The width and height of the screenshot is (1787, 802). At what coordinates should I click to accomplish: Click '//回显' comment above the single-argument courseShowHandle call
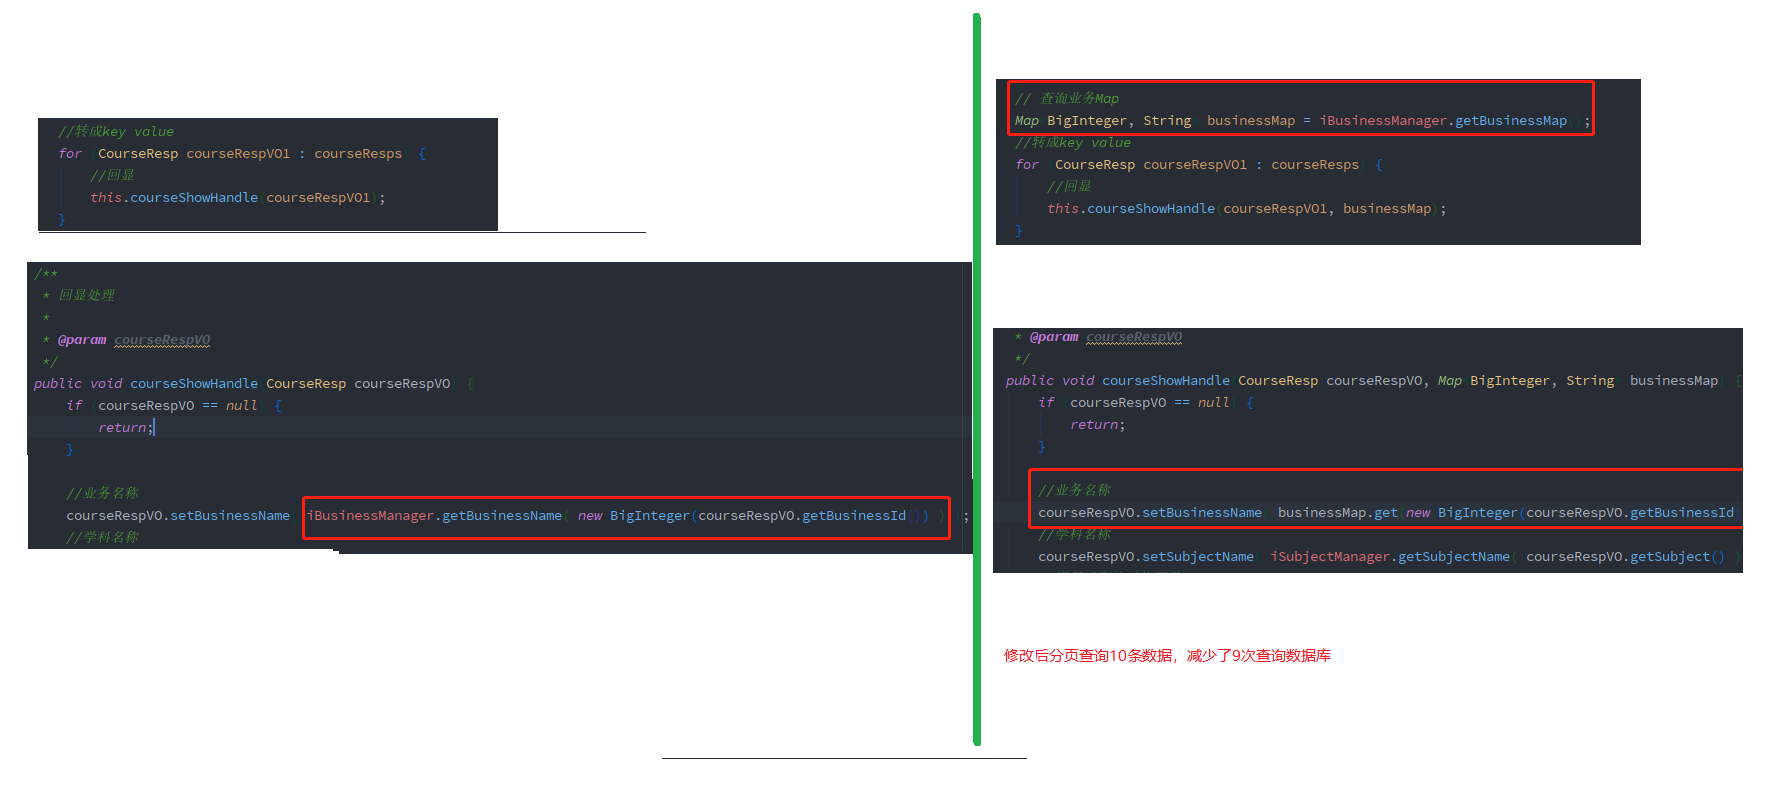click(x=112, y=175)
